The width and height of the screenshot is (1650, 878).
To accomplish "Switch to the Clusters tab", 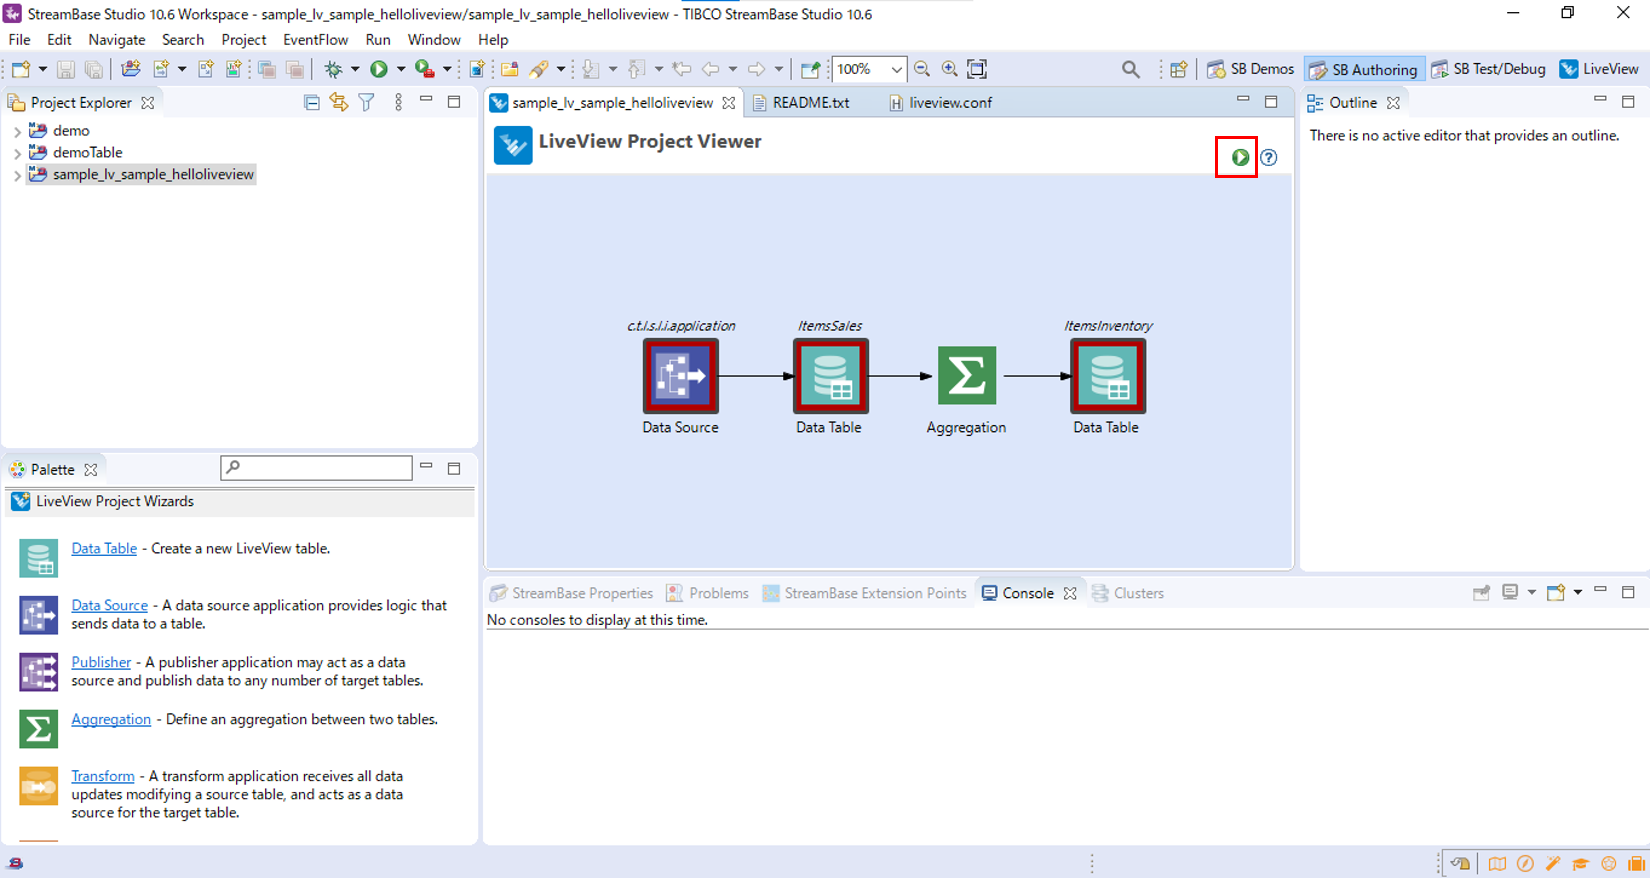I will coord(1128,593).
